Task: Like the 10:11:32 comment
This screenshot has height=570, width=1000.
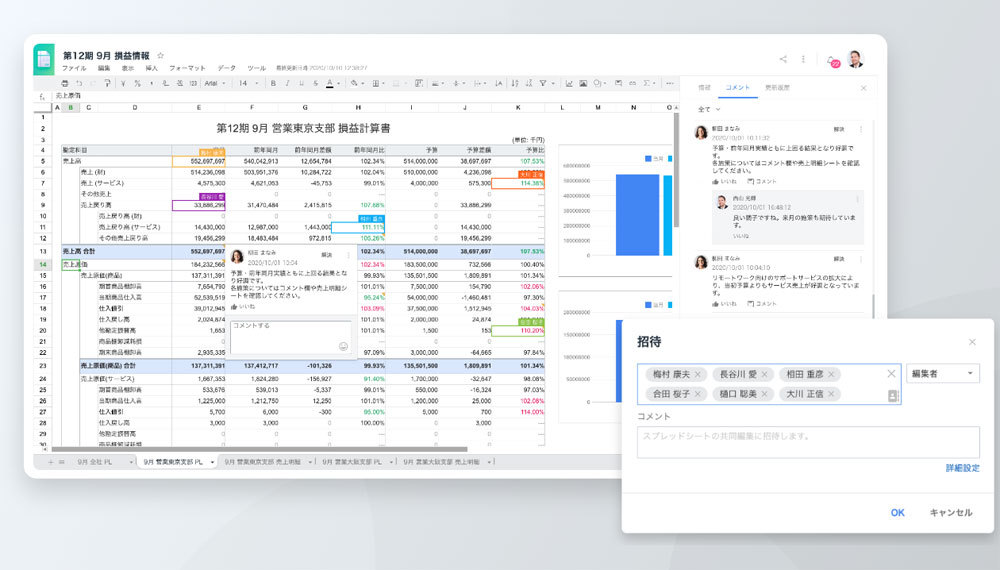Action: click(x=724, y=182)
